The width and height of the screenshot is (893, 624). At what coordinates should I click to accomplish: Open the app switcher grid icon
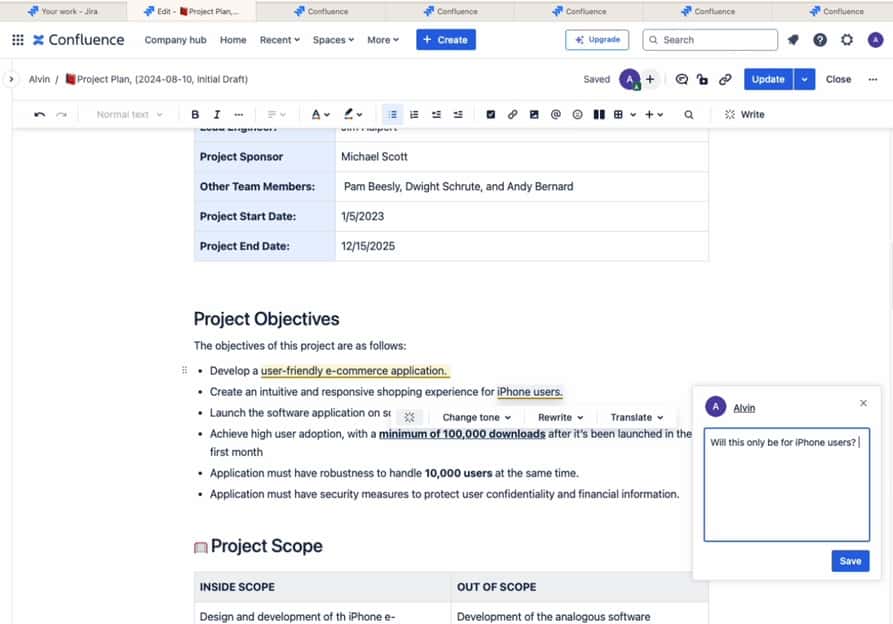click(18, 40)
